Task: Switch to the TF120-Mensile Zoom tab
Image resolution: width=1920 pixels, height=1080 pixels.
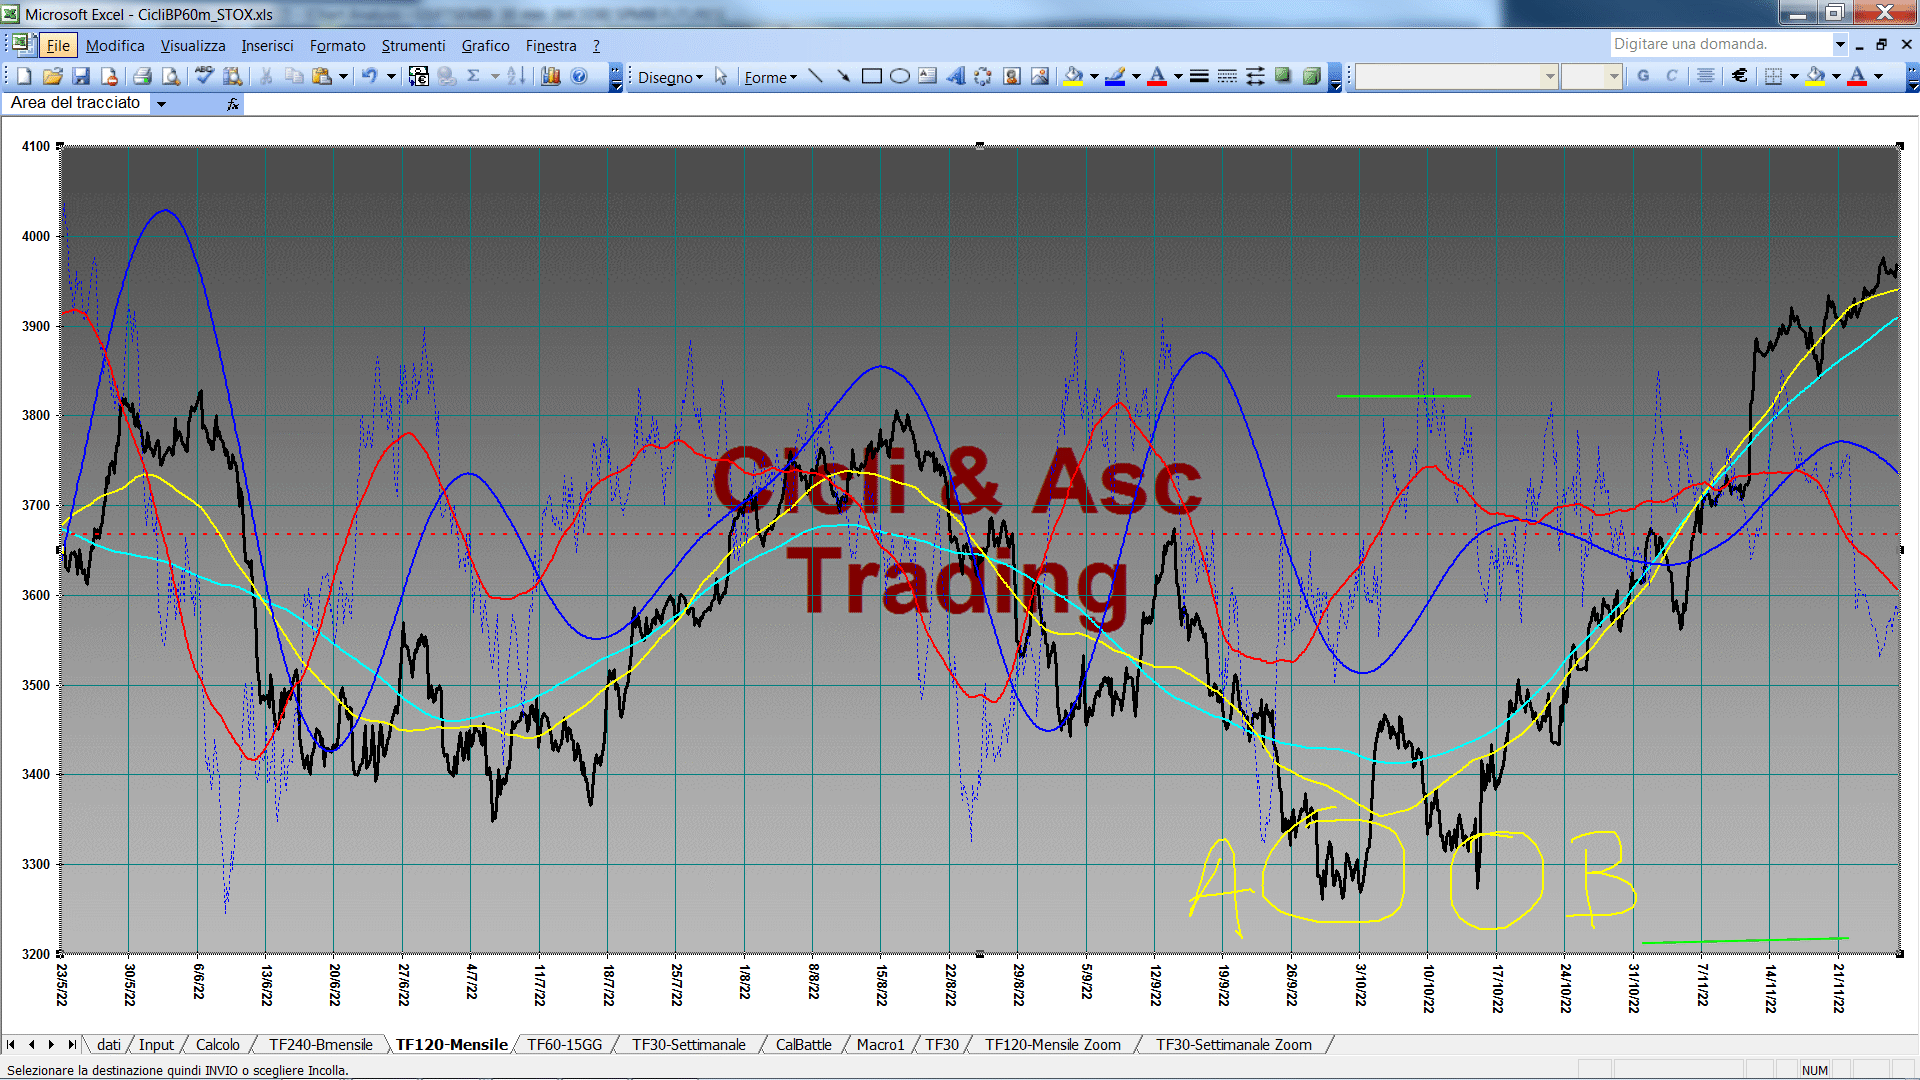Action: point(1053,1045)
